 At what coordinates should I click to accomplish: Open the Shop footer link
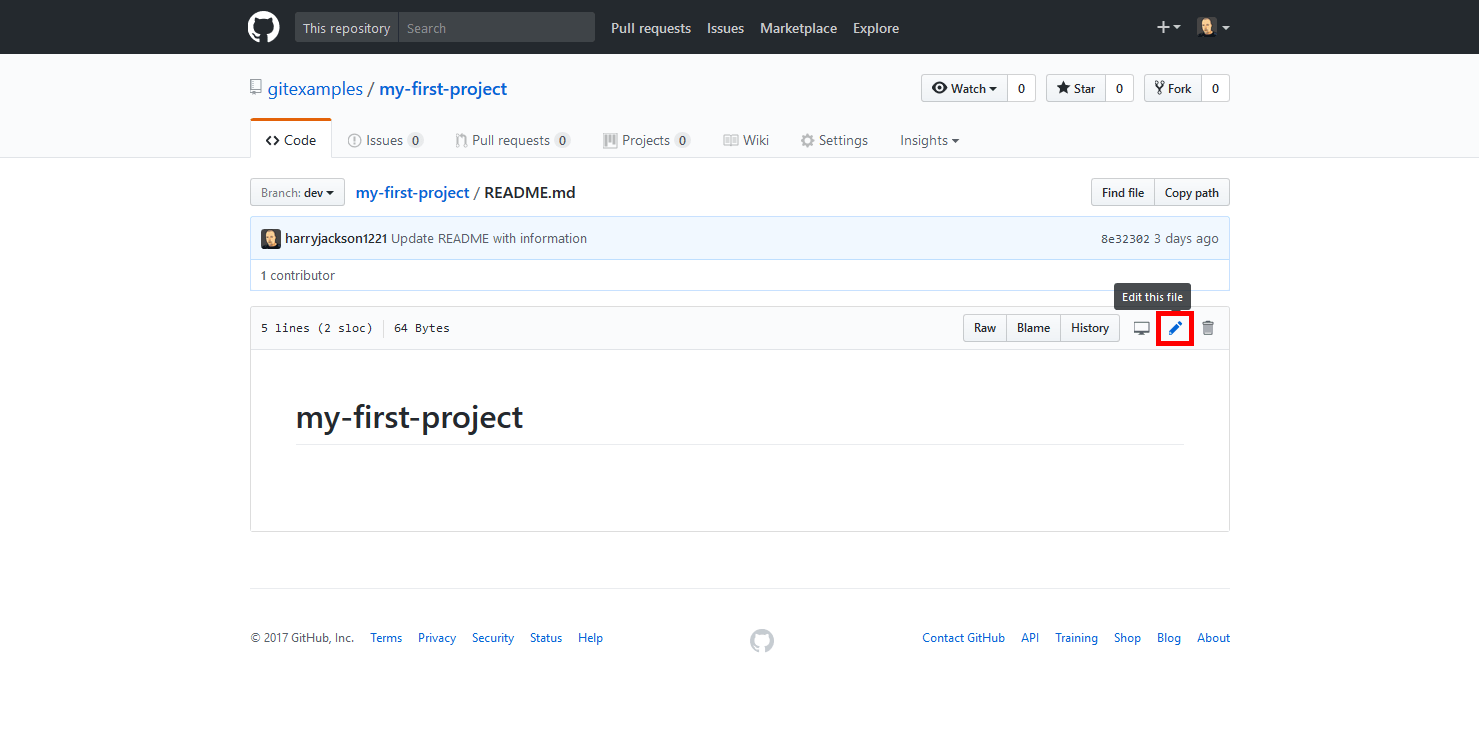tap(1127, 638)
